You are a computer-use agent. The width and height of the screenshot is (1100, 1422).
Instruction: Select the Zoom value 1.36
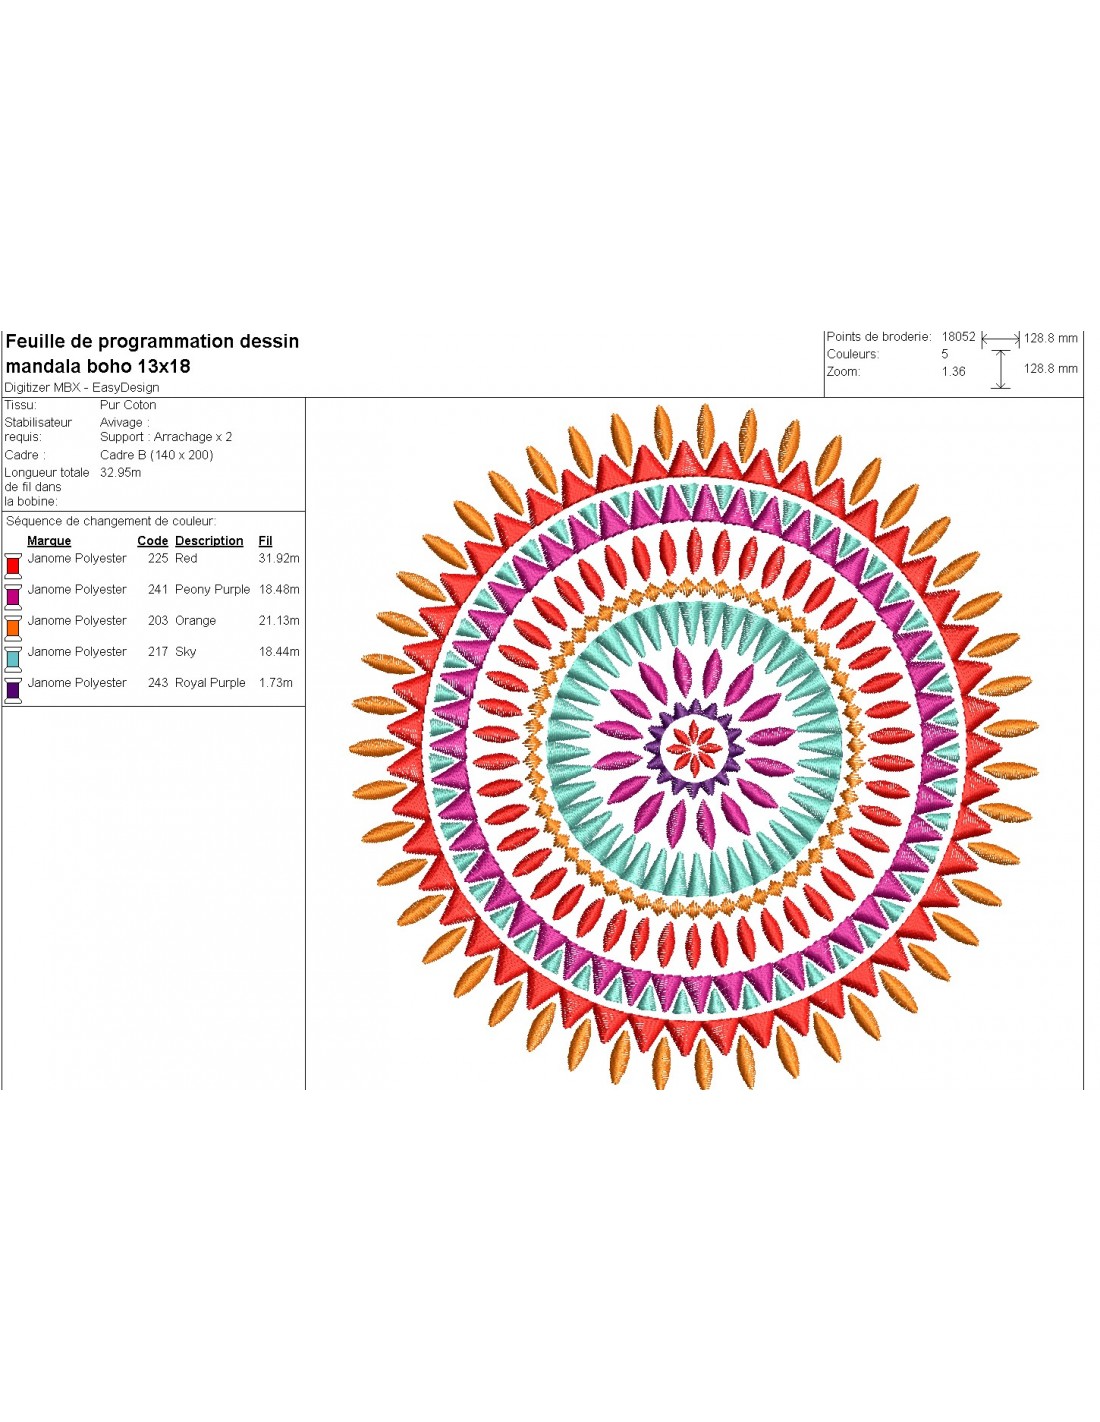pyautogui.click(x=953, y=371)
